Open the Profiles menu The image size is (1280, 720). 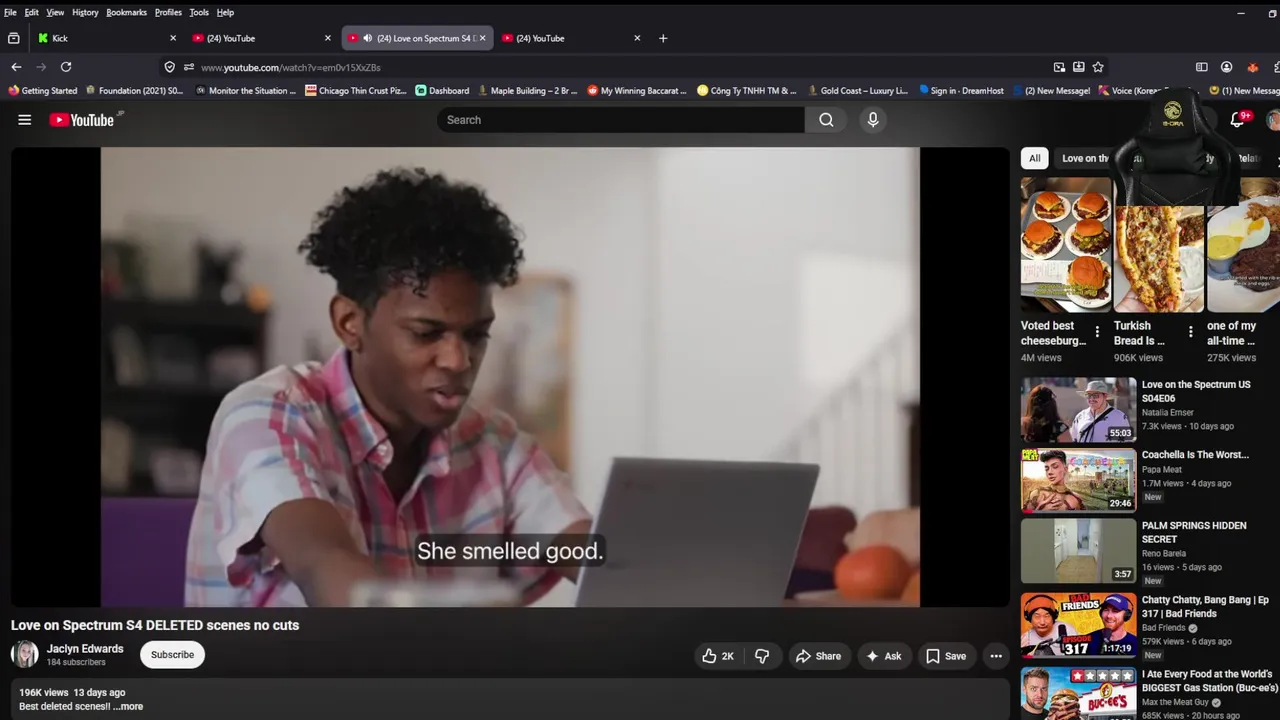tap(168, 12)
